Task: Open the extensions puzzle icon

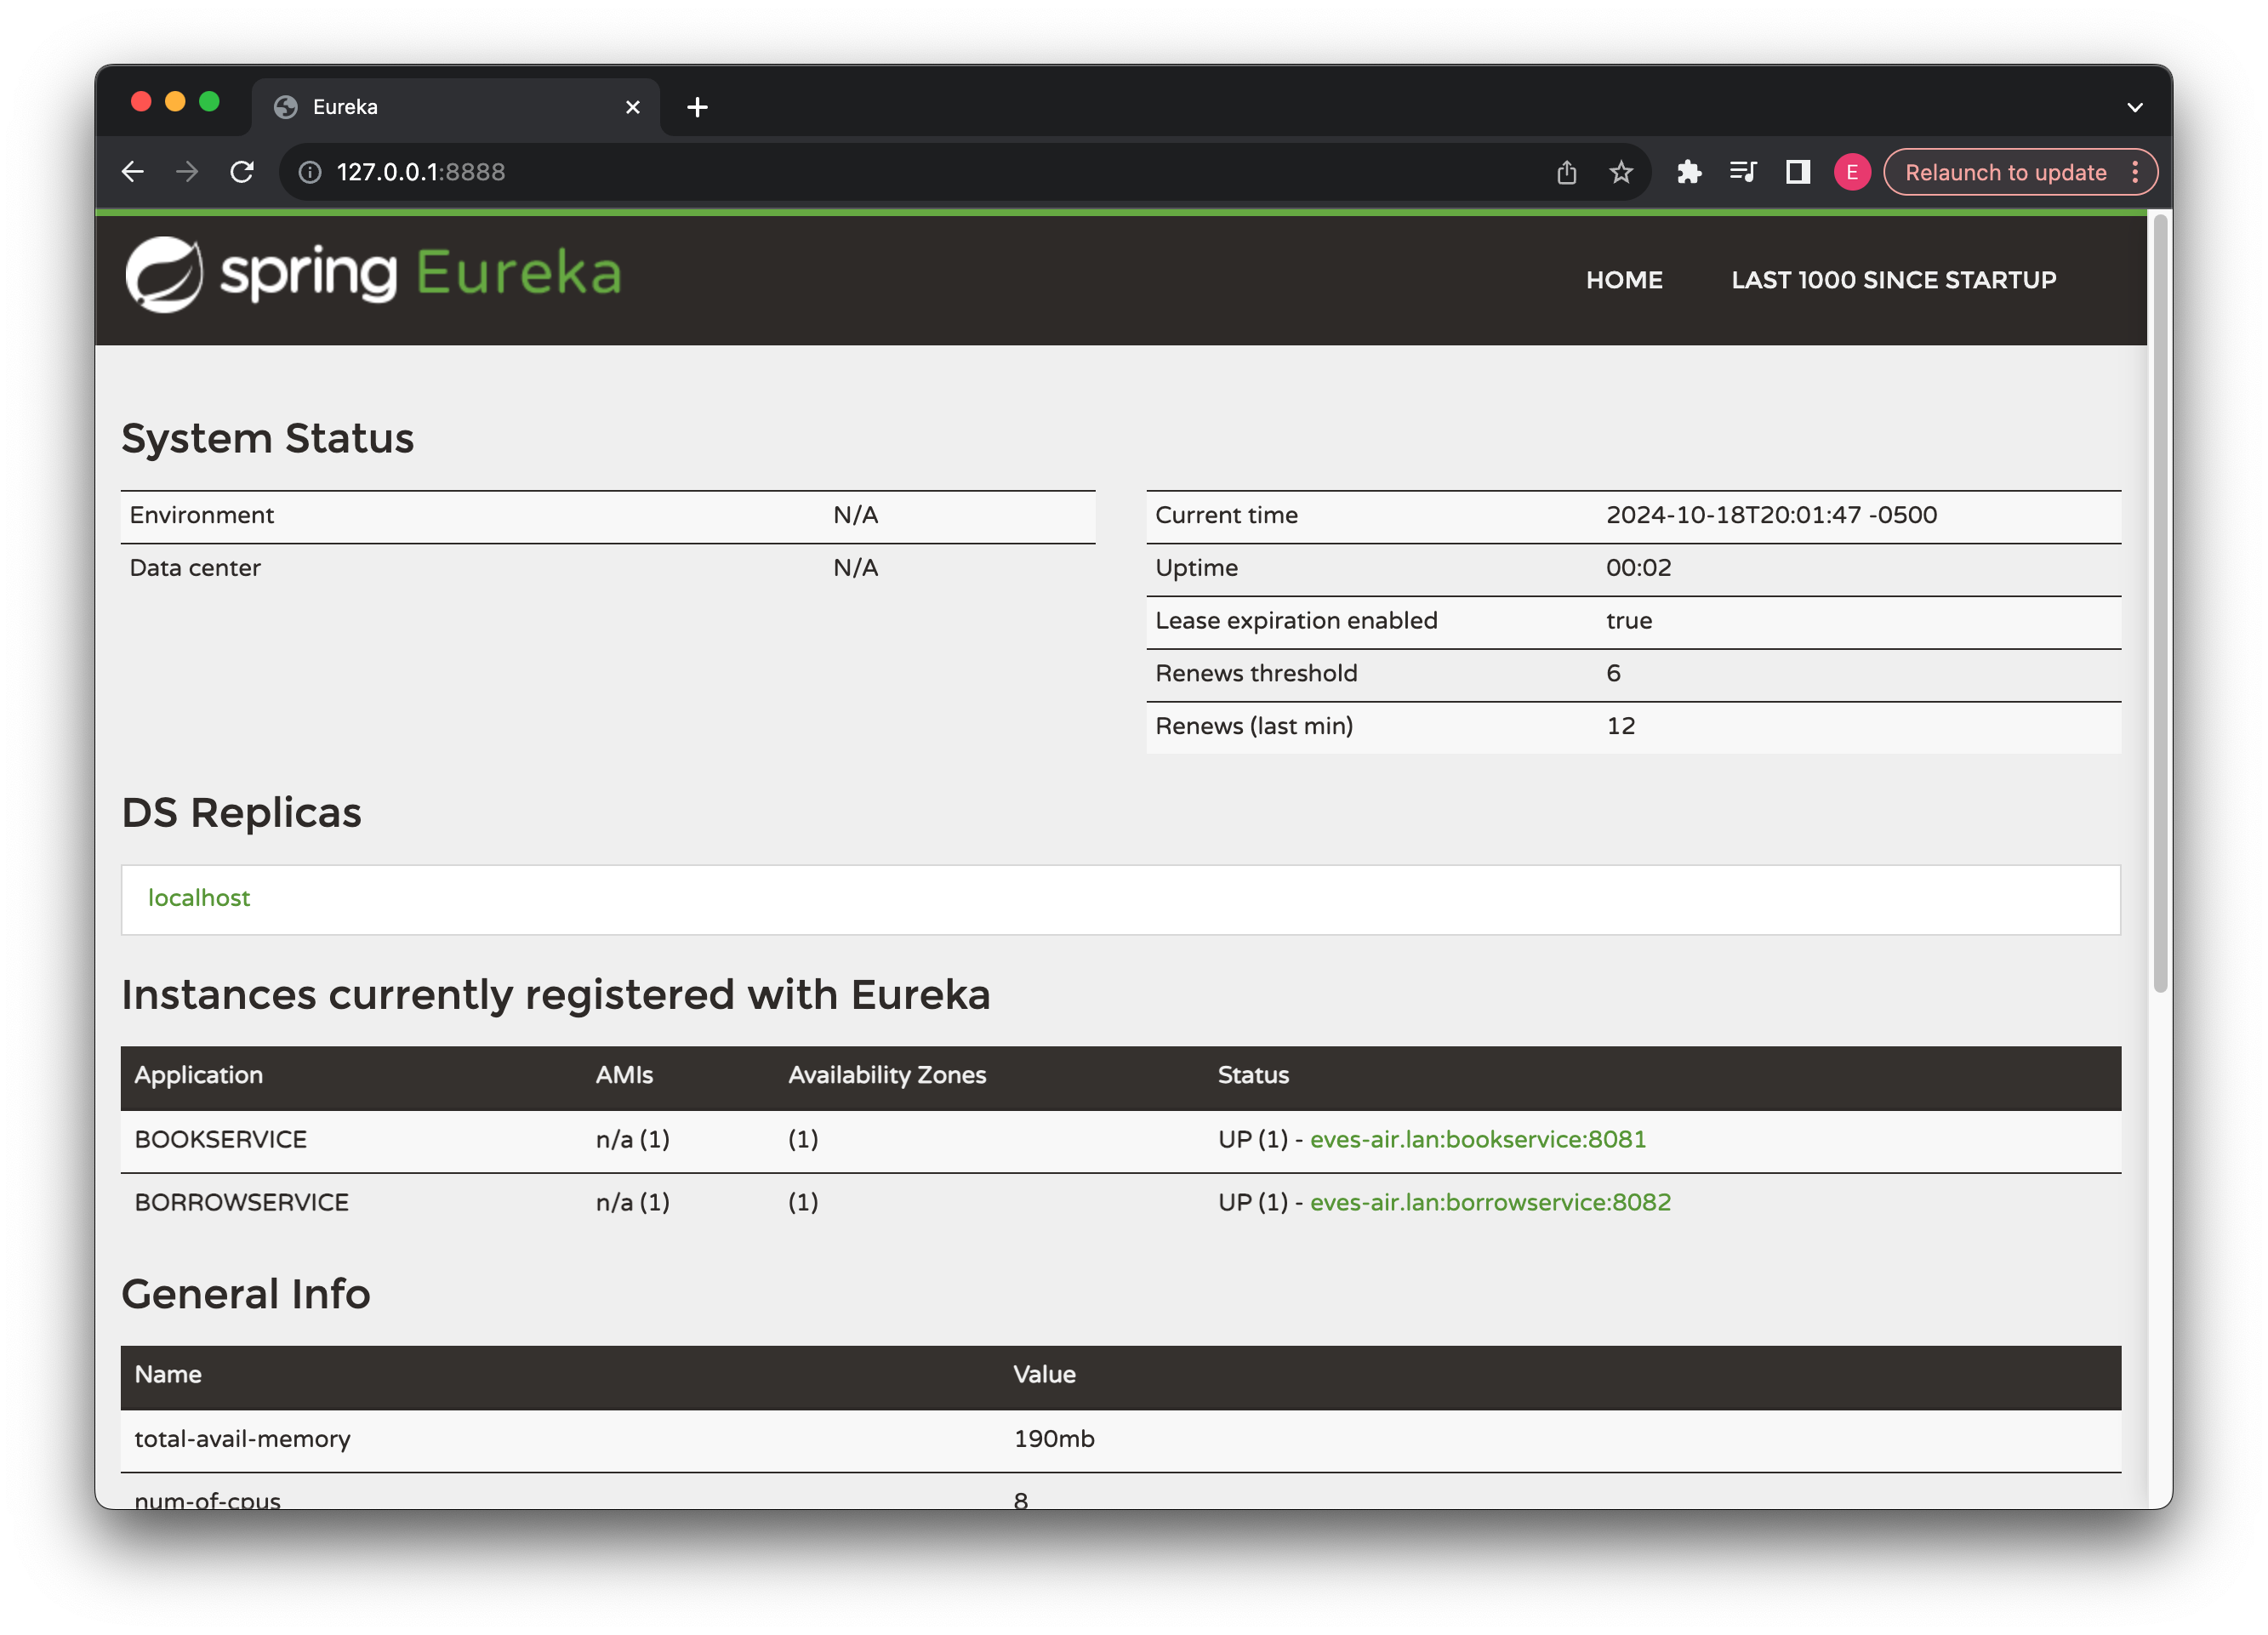Action: 1689,172
